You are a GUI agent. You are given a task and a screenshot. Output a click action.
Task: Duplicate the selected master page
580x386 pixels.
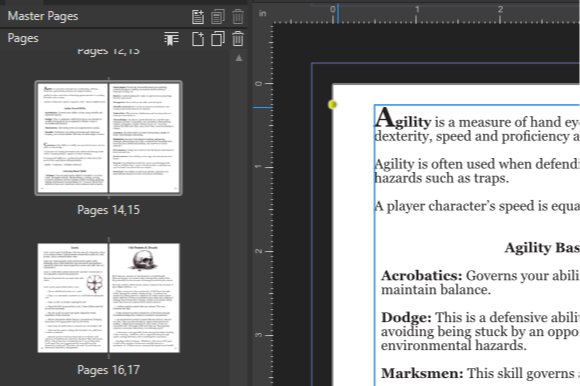[218, 17]
